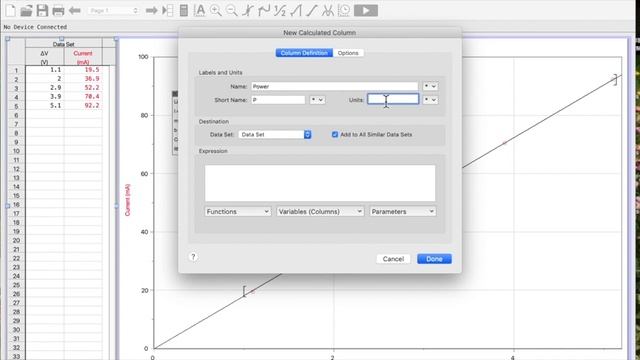Image resolution: width=640 pixels, height=360 pixels.
Task: Open Data Collection clock settings
Action: pos(344,10)
